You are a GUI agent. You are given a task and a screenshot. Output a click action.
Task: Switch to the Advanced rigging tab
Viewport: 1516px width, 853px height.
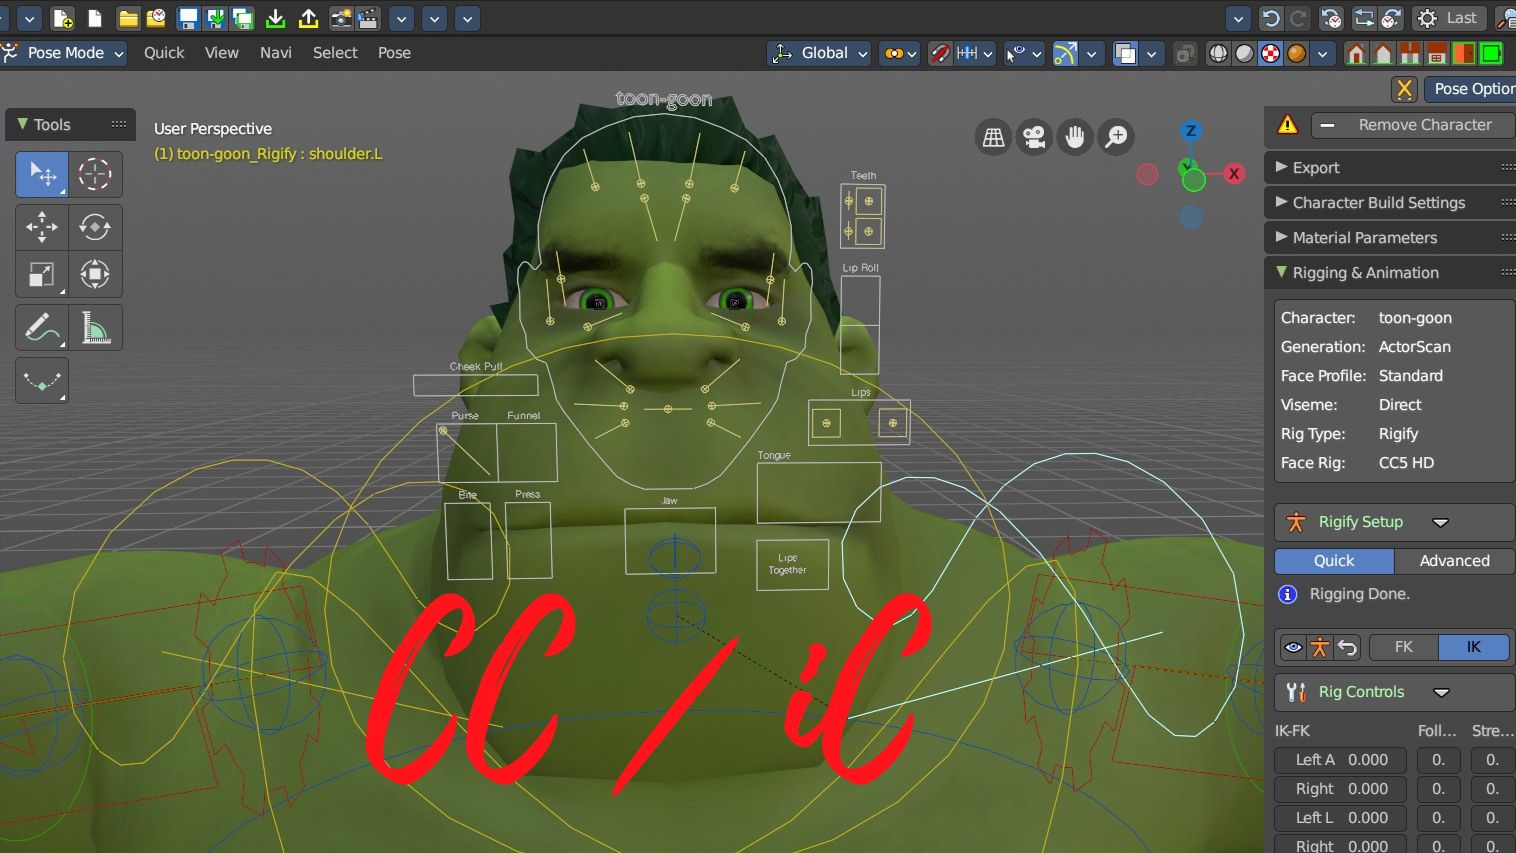click(1454, 561)
